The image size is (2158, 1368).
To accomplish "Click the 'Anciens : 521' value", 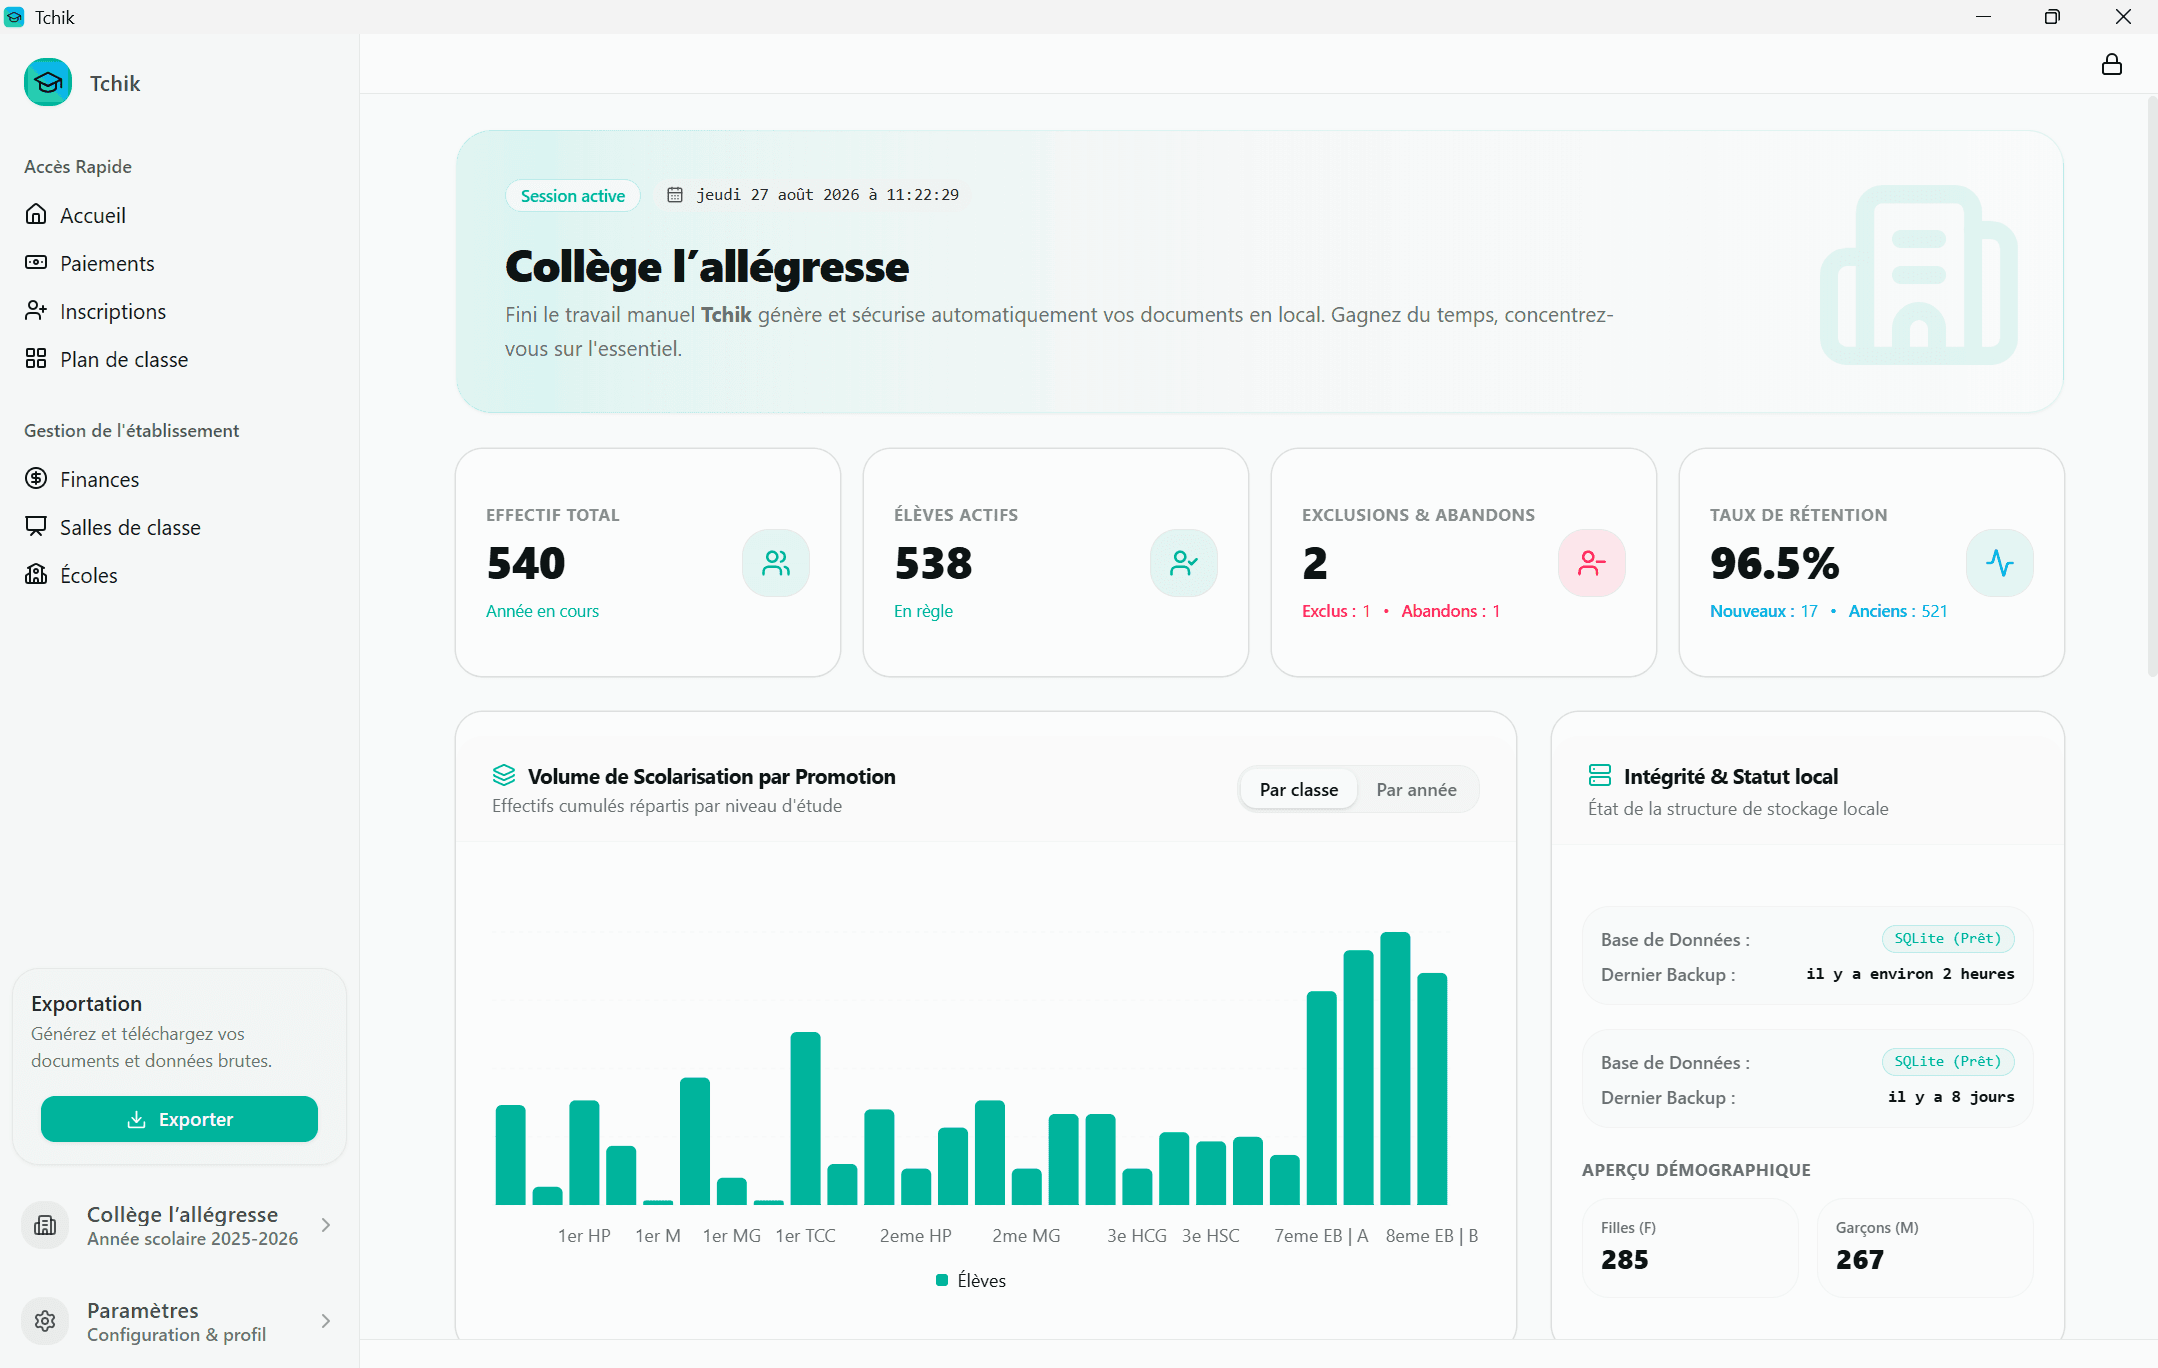I will pos(1897,611).
